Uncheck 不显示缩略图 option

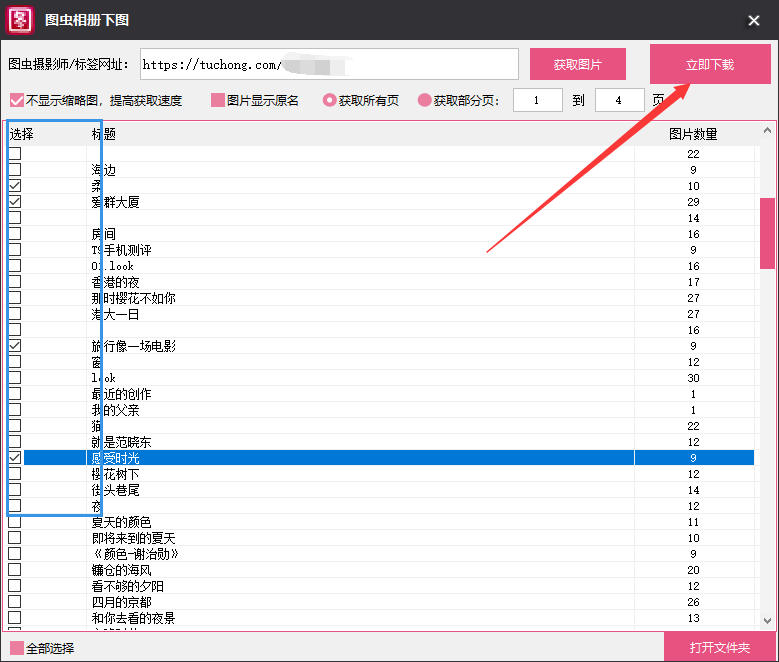pos(16,100)
